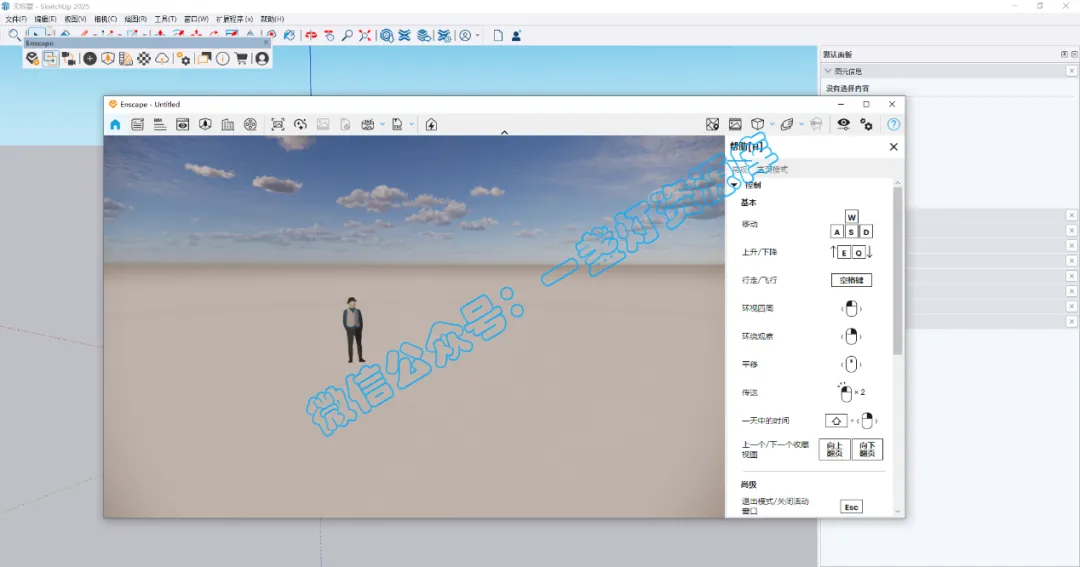This screenshot has width=1080, height=567.
Task: Open the 编辑(E) menu
Action: tap(45, 19)
